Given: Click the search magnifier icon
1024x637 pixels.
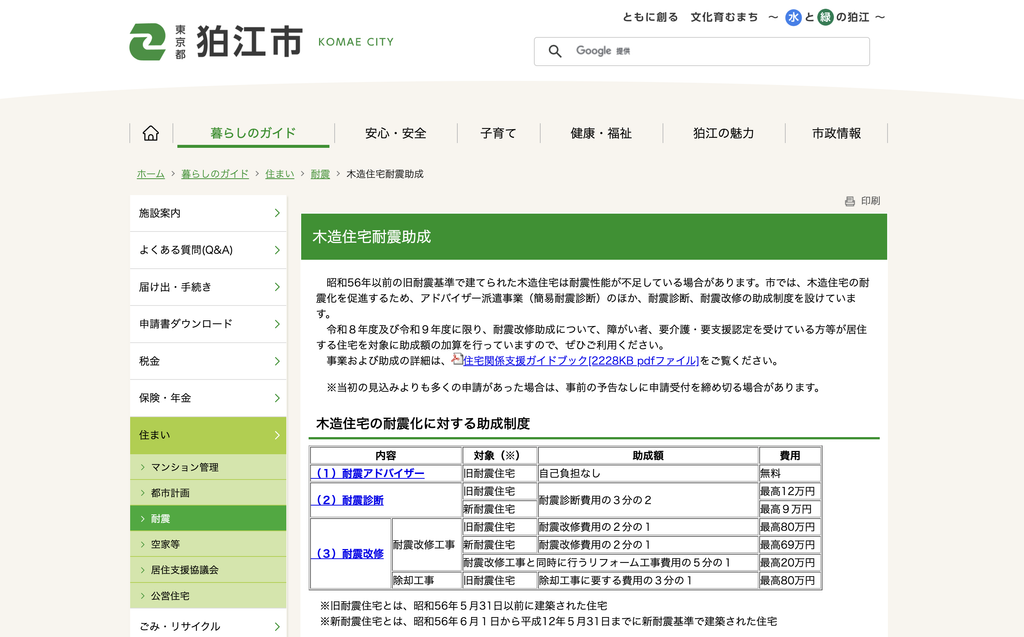Looking at the screenshot, I should point(554,51).
